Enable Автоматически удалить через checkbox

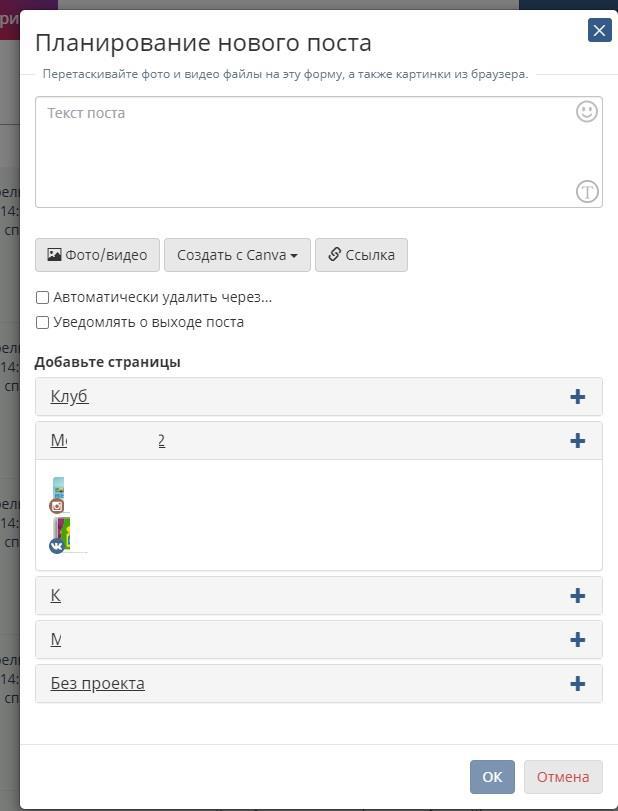click(x=42, y=297)
